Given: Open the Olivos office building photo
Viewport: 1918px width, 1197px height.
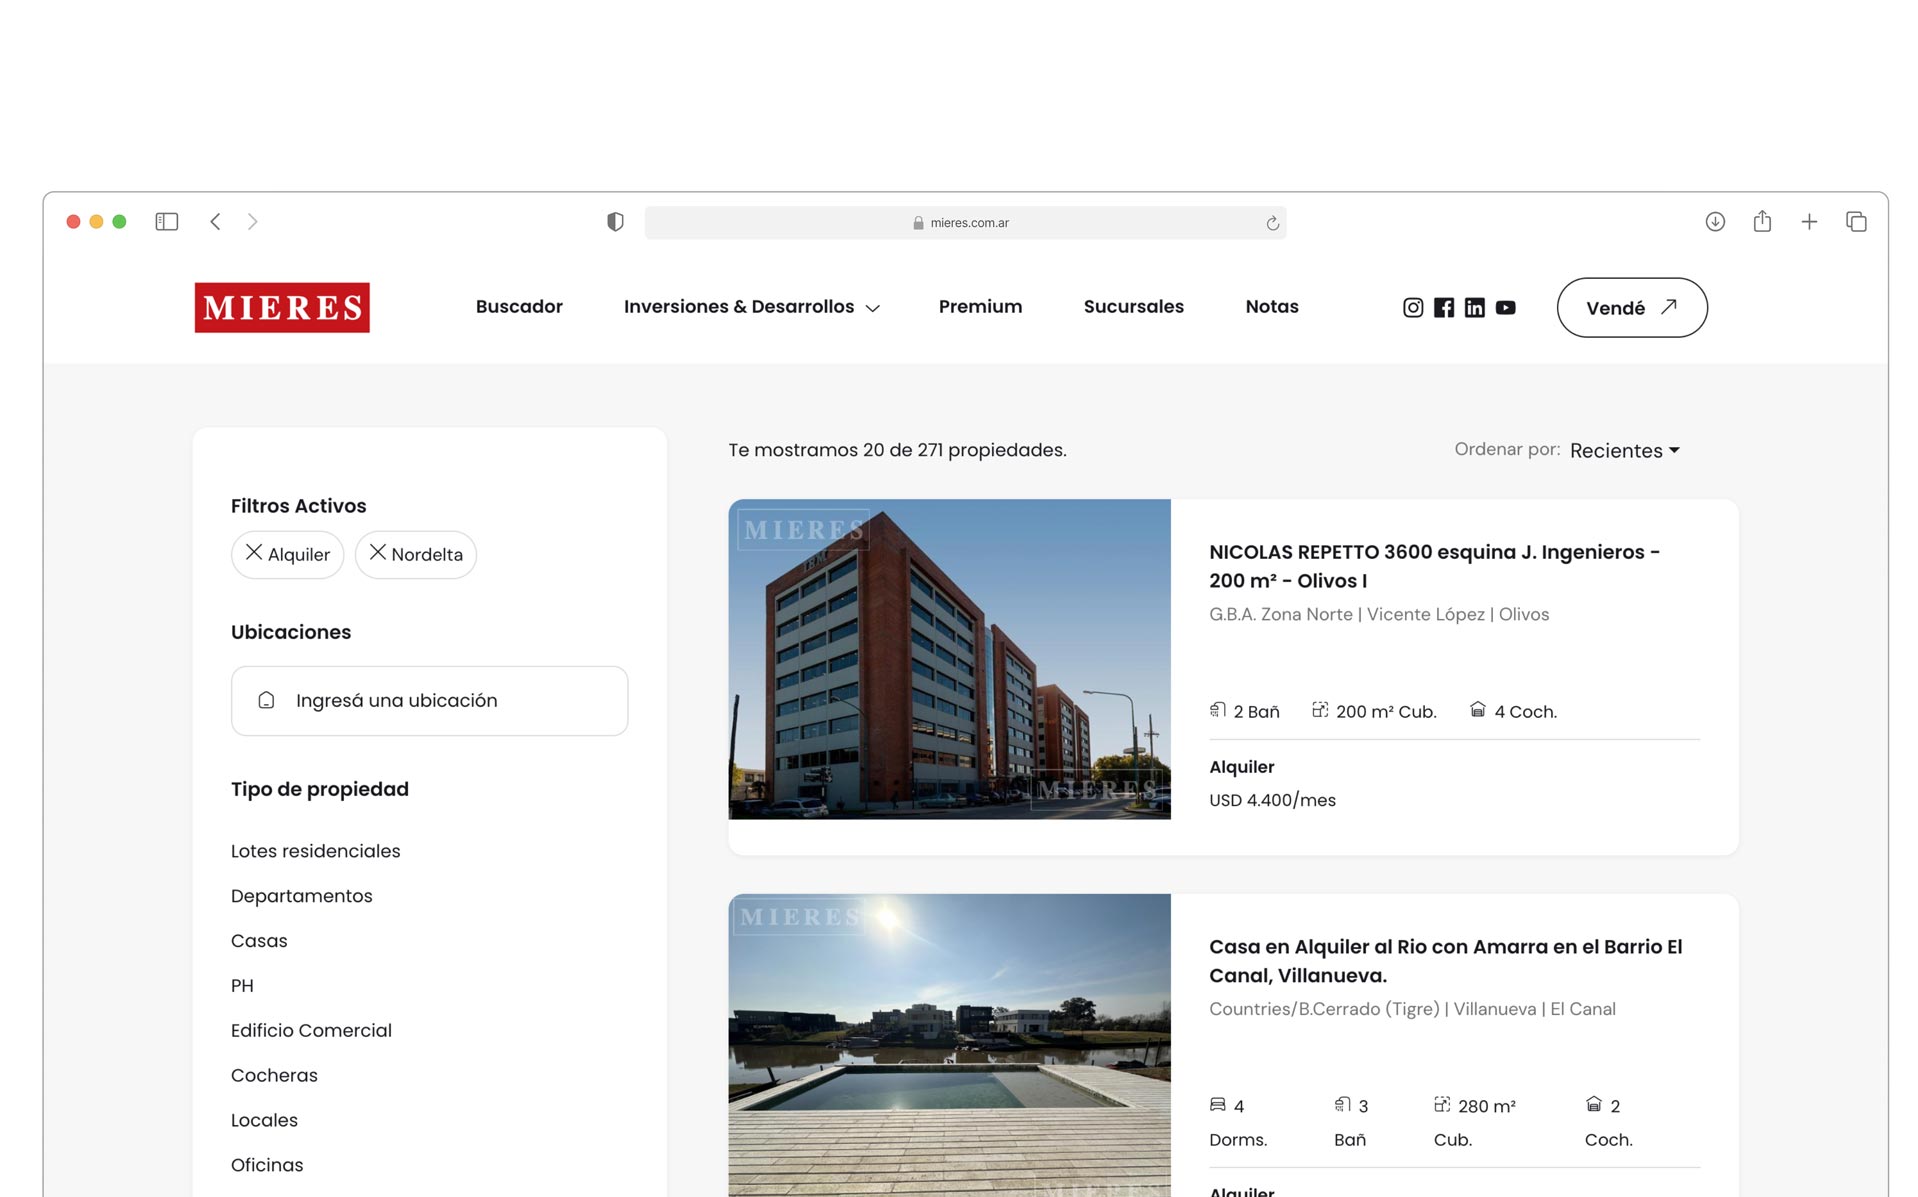Looking at the screenshot, I should point(949,659).
